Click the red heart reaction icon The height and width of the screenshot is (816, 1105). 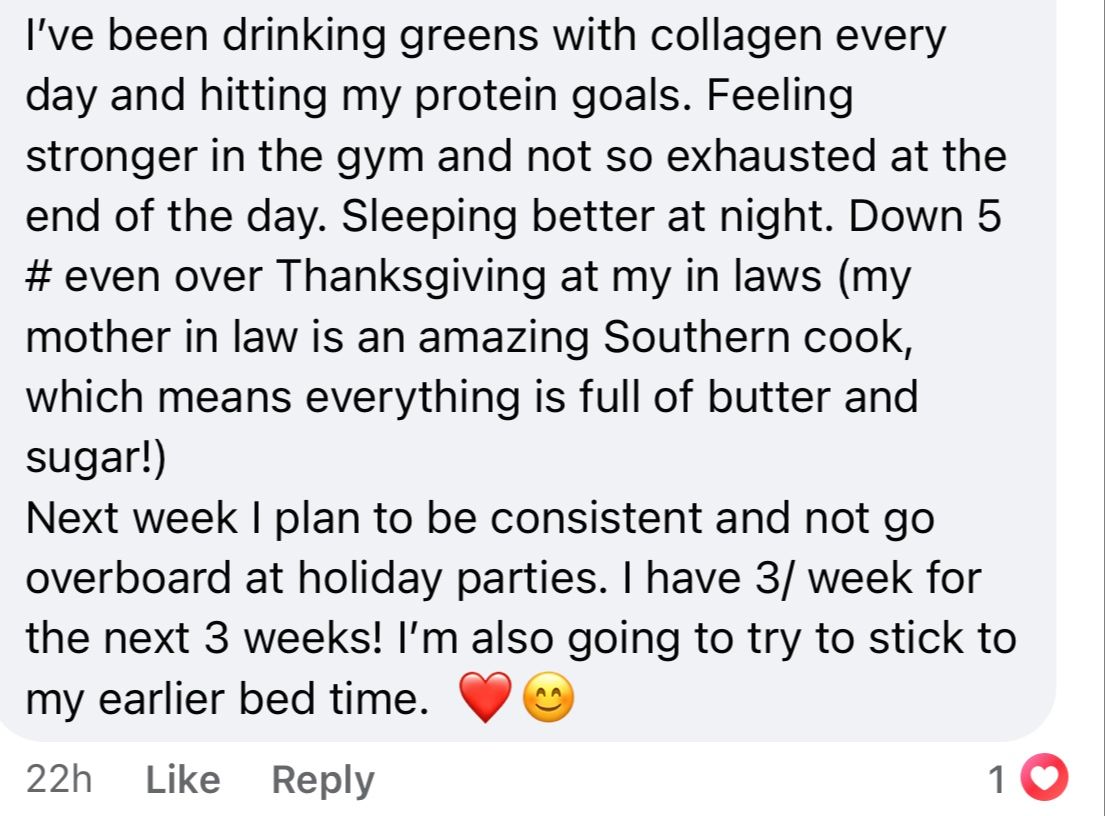(1044, 777)
